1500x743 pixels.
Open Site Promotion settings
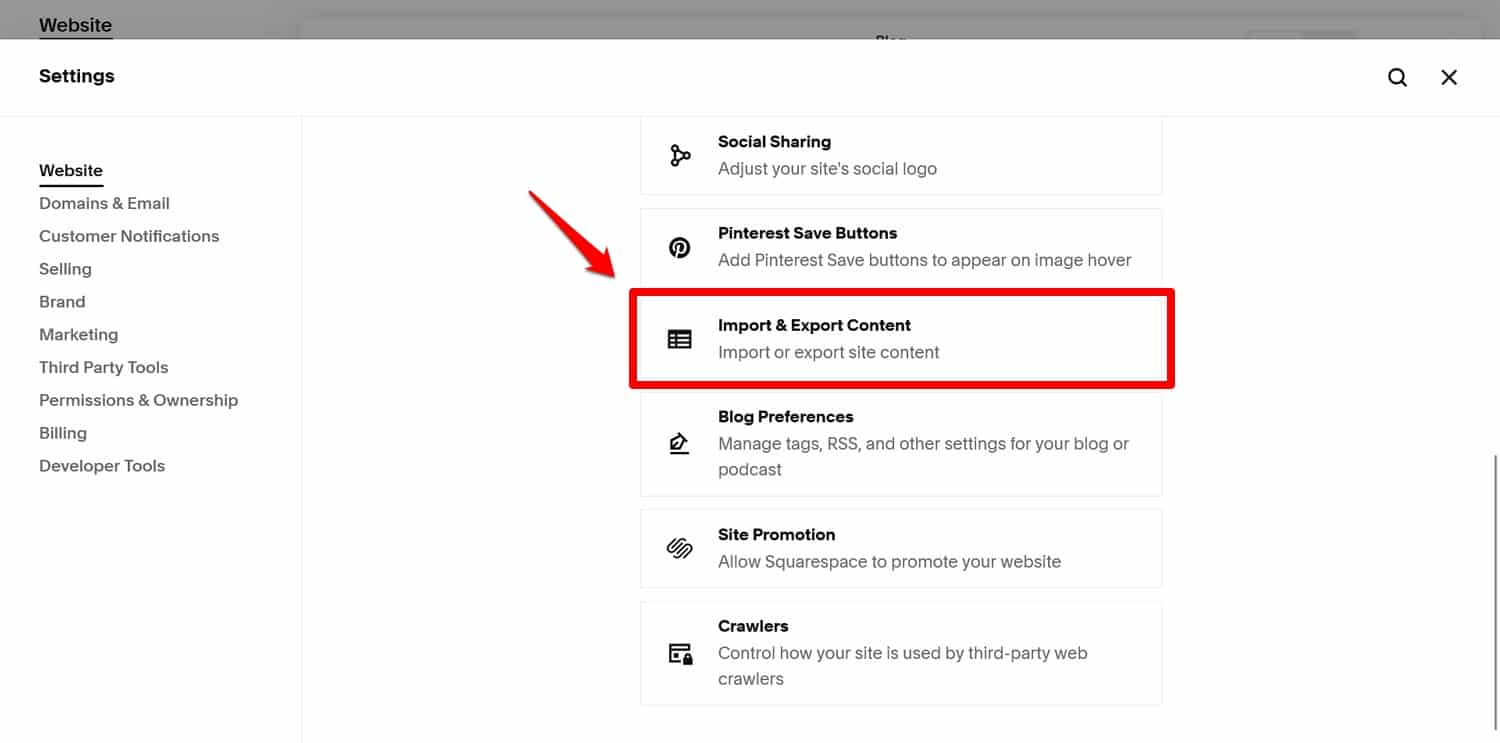(x=901, y=548)
